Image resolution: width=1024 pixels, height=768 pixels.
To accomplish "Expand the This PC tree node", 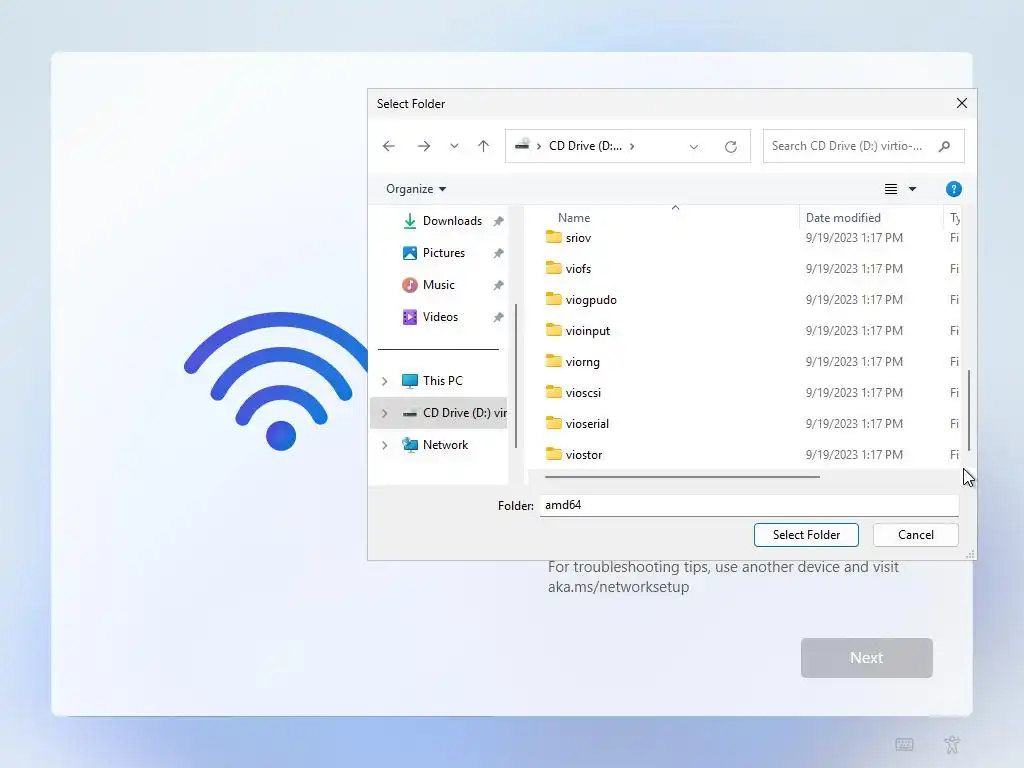I will (x=385, y=381).
